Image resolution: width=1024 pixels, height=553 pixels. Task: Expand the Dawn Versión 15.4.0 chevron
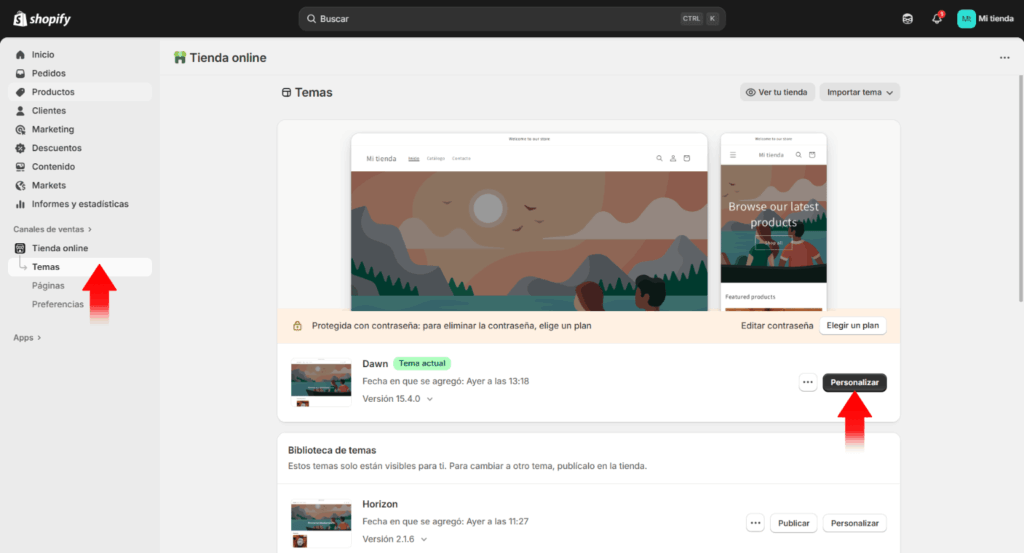pyautogui.click(x=430, y=399)
